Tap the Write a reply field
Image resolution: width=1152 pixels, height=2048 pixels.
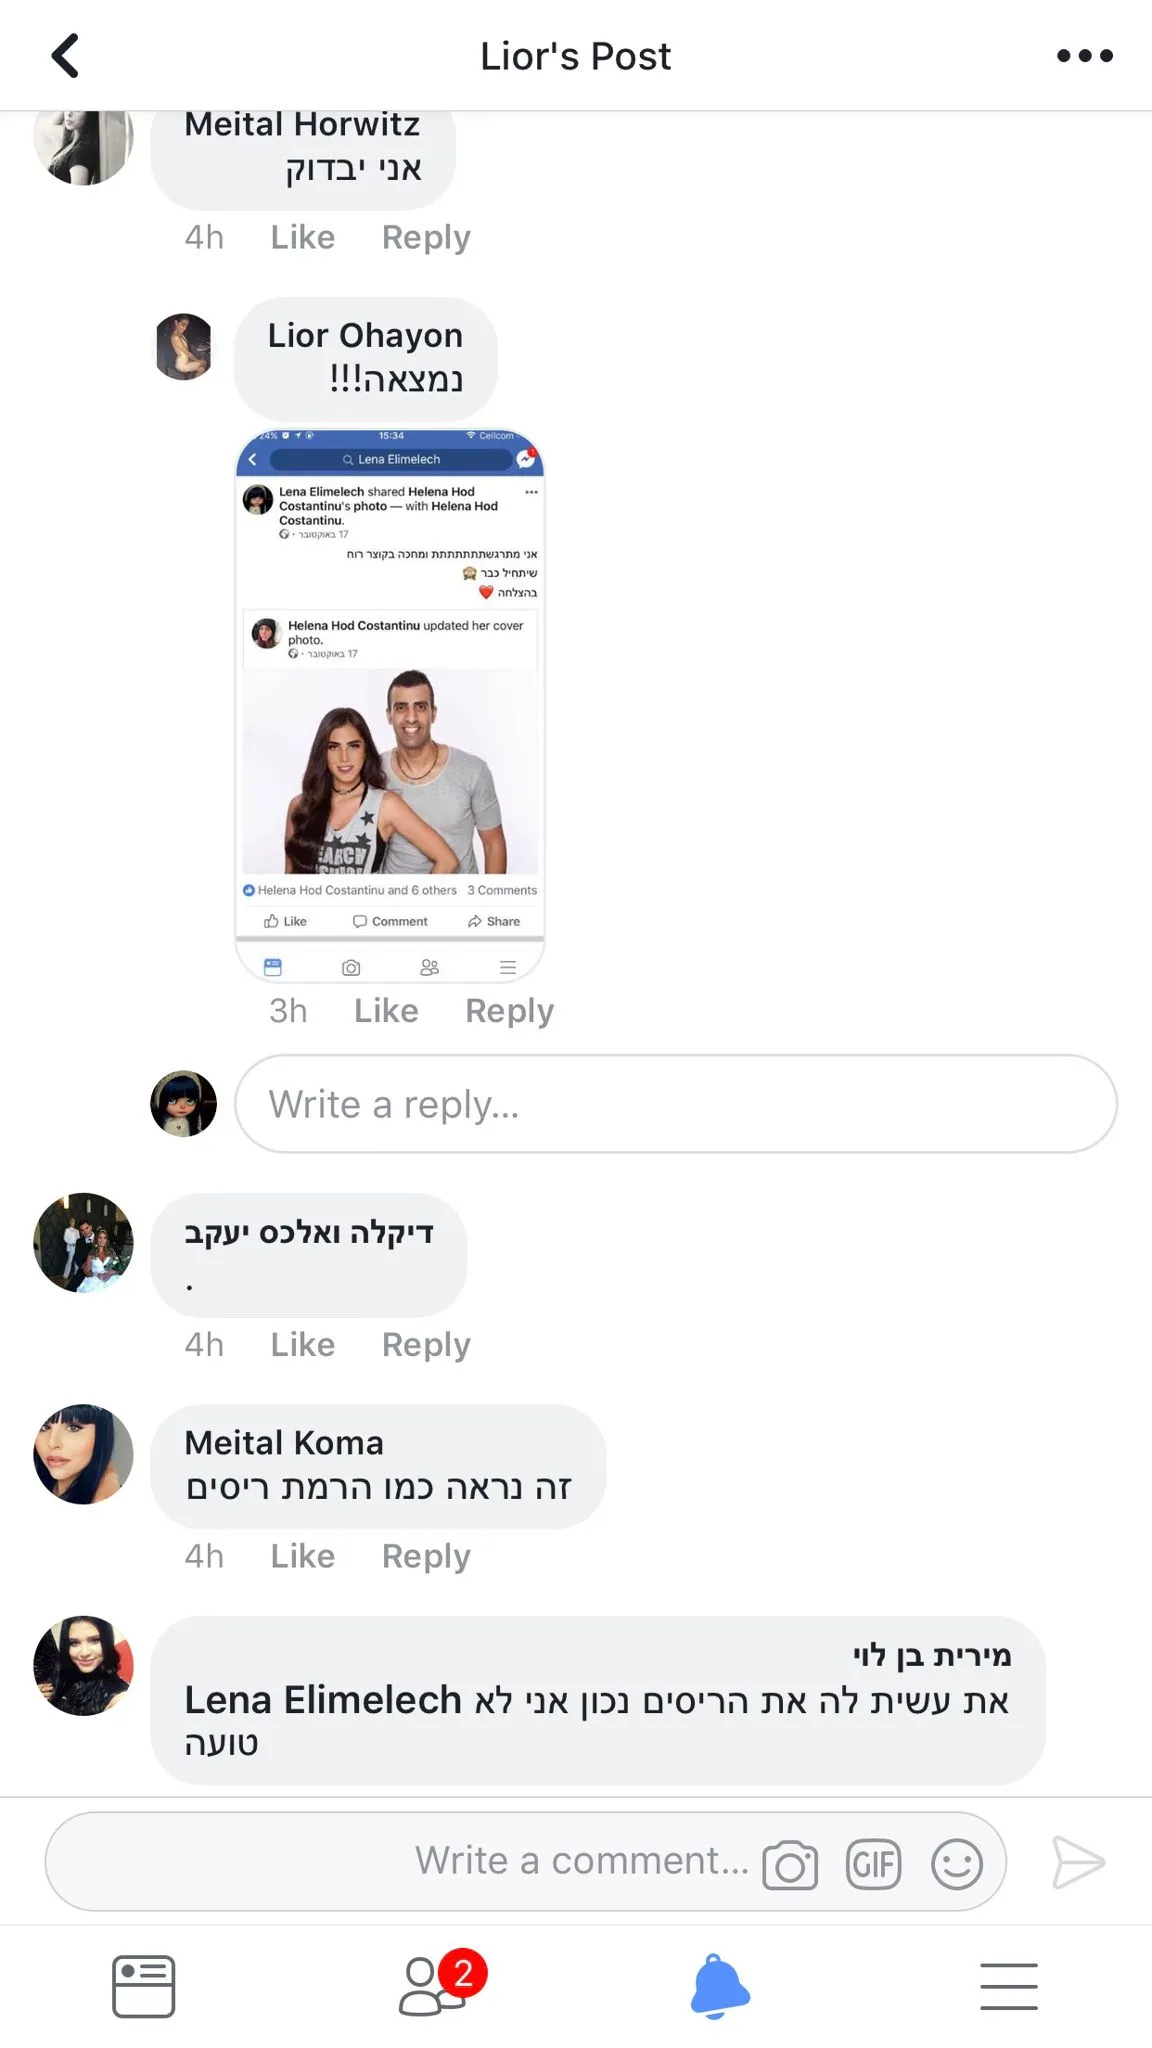(676, 1104)
